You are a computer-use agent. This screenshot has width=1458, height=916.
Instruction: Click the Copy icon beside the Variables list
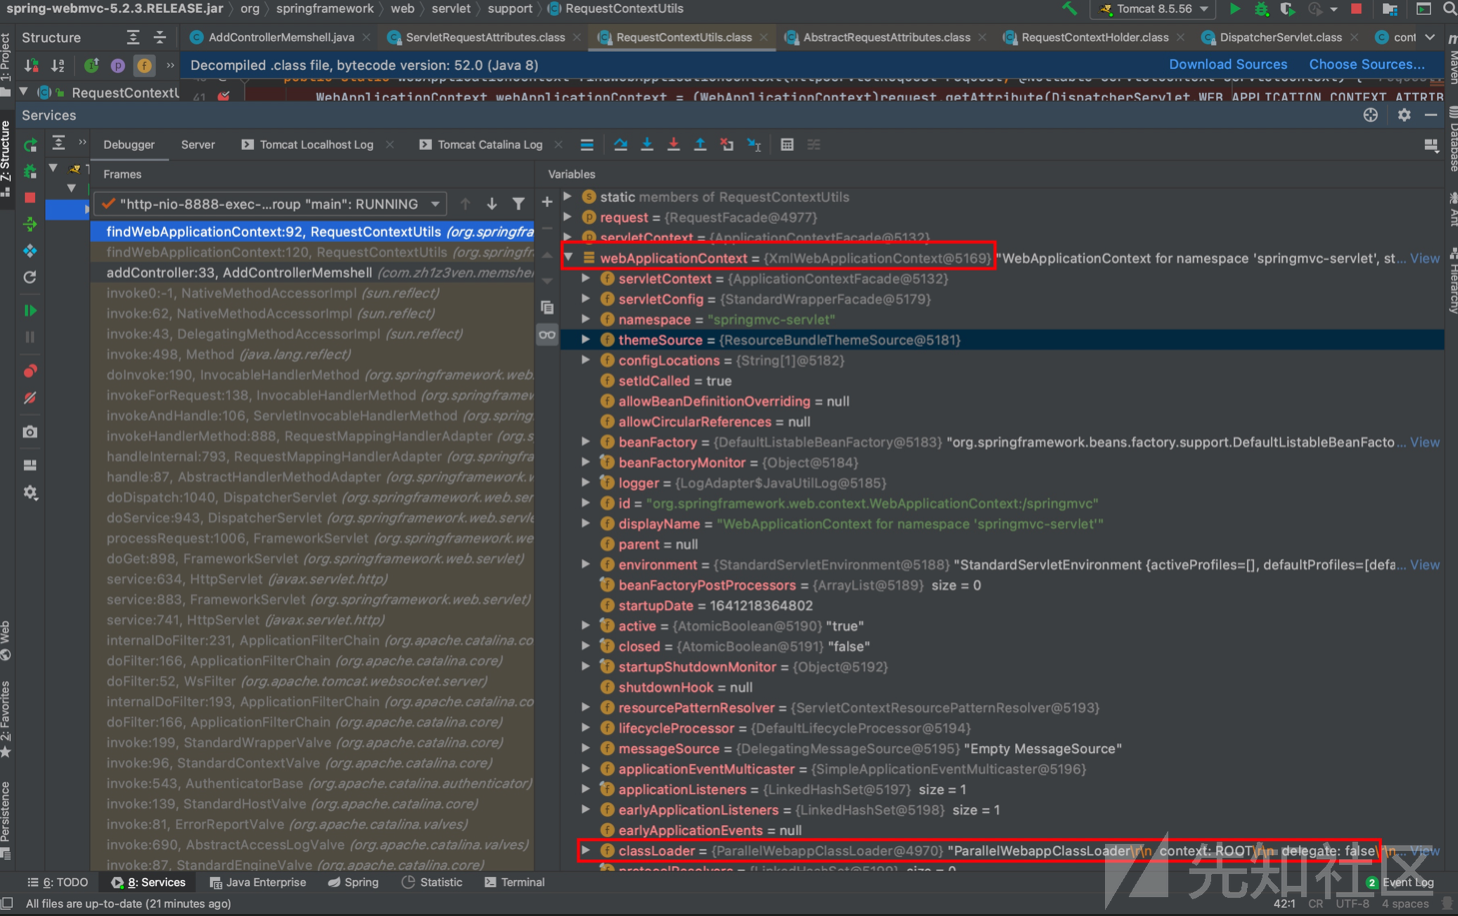point(547,307)
